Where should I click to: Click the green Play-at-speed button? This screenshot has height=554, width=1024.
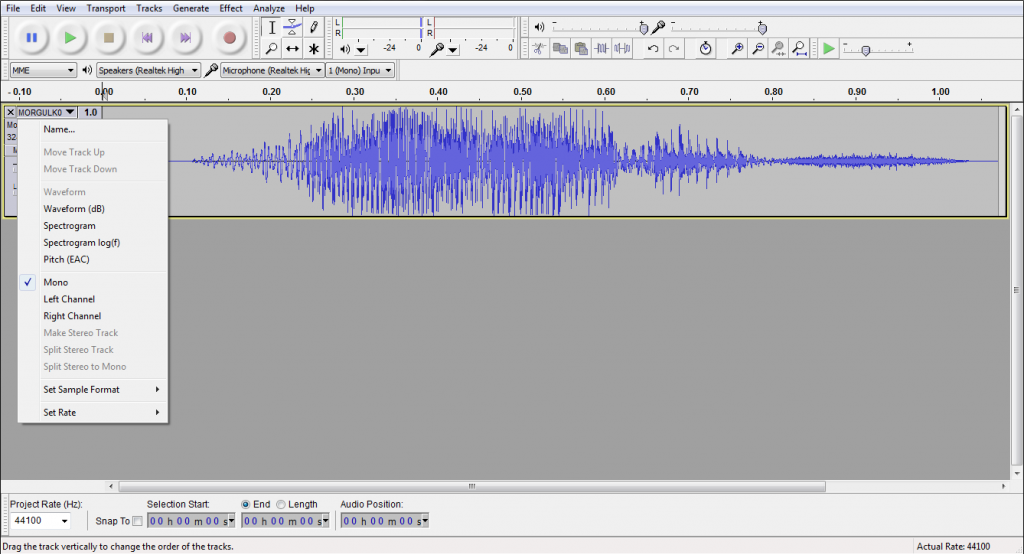829,48
